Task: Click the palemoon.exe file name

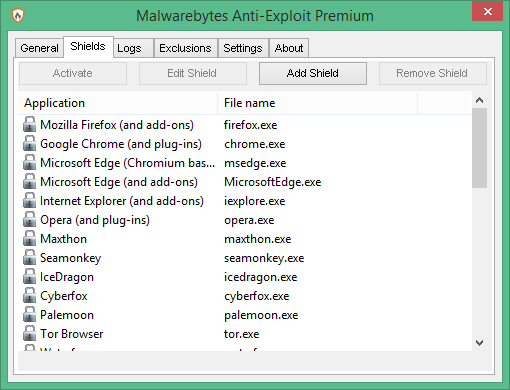Action: (x=261, y=315)
